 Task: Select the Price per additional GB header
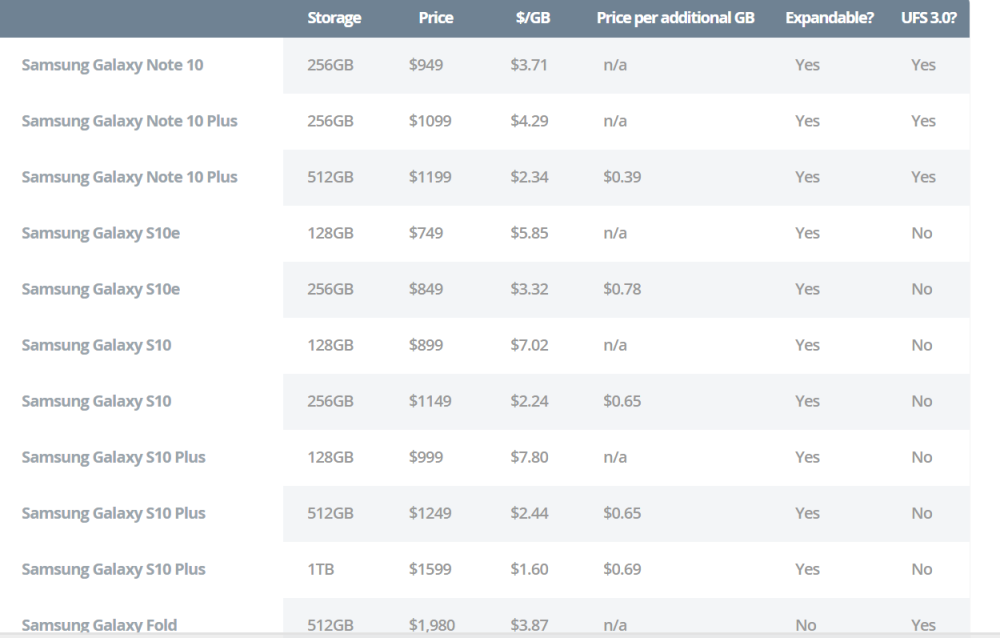(675, 18)
